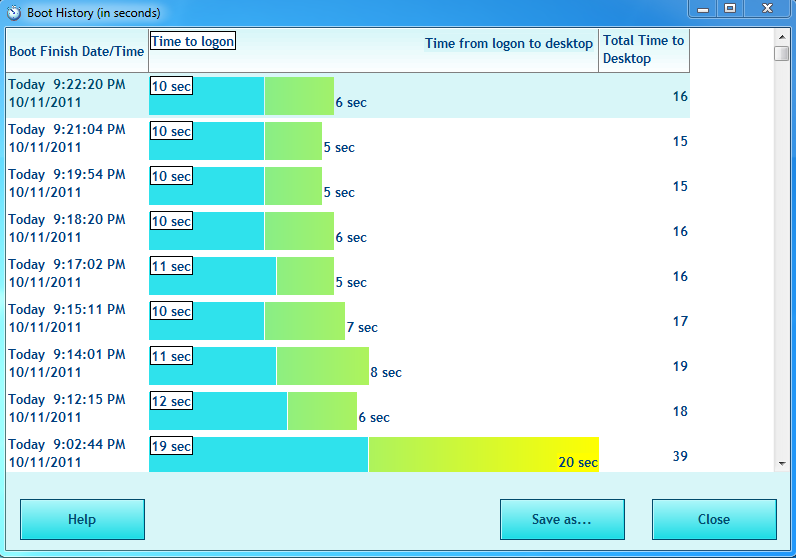Select the 9:19:54 PM boot entry
Image resolution: width=796 pixels, height=558 pixels.
point(348,185)
